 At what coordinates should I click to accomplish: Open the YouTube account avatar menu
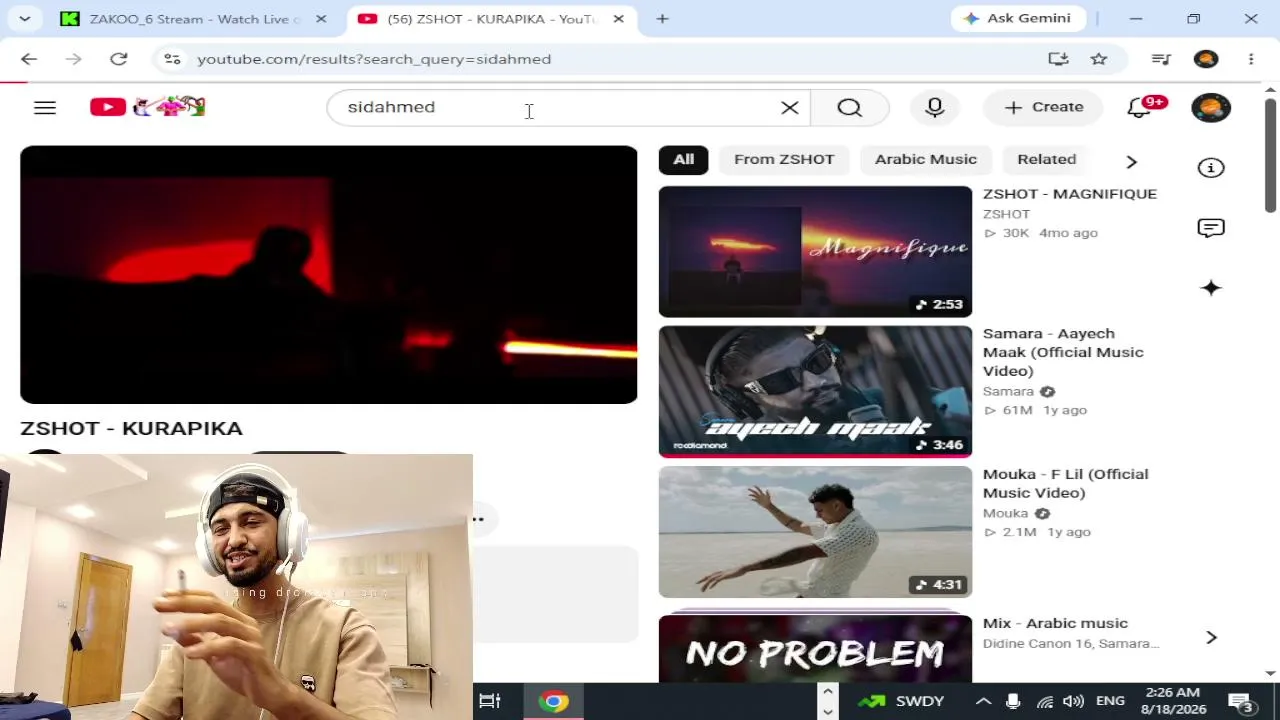click(1211, 107)
